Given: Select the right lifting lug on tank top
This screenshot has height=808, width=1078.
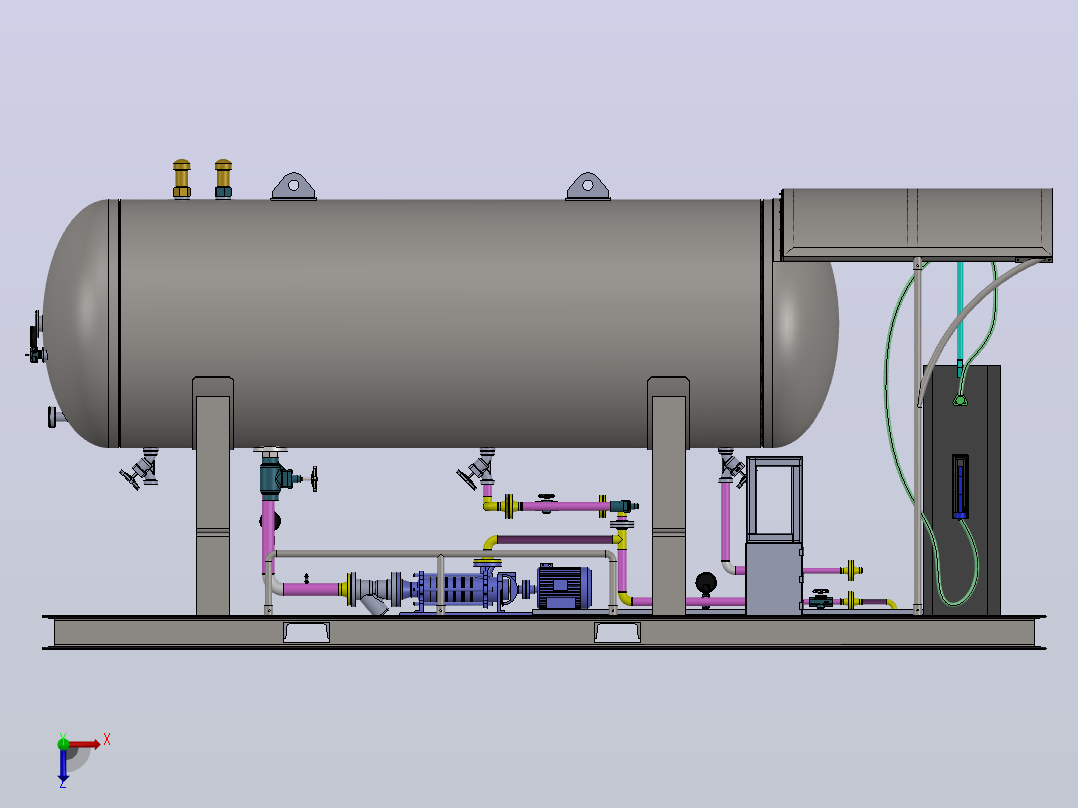Looking at the screenshot, I should point(588,186).
